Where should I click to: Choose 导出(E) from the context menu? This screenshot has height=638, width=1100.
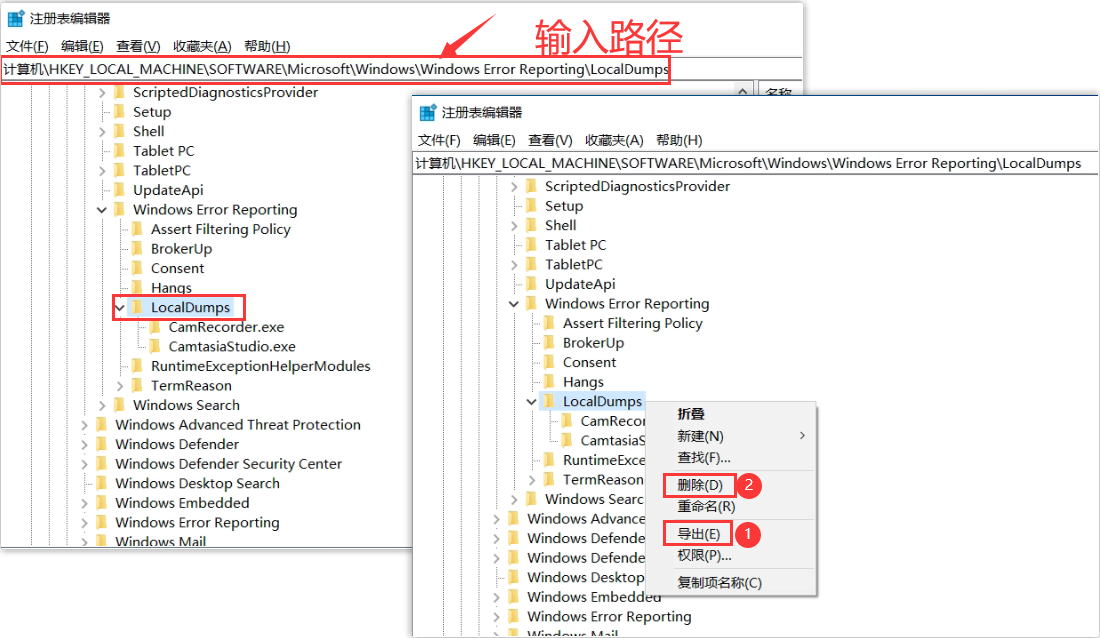click(x=698, y=534)
